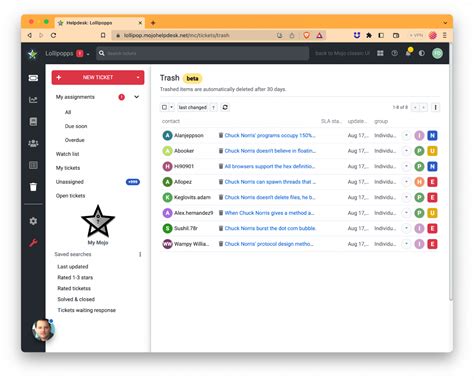Go to next page of tickets arrow

pyautogui.click(x=424, y=107)
